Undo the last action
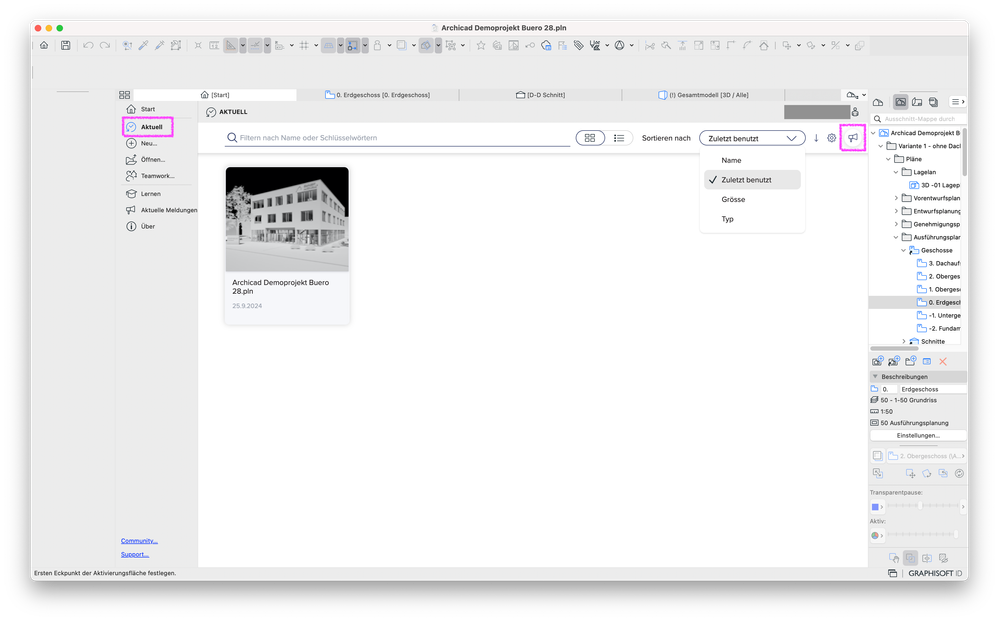The image size is (999, 621). (x=88, y=45)
